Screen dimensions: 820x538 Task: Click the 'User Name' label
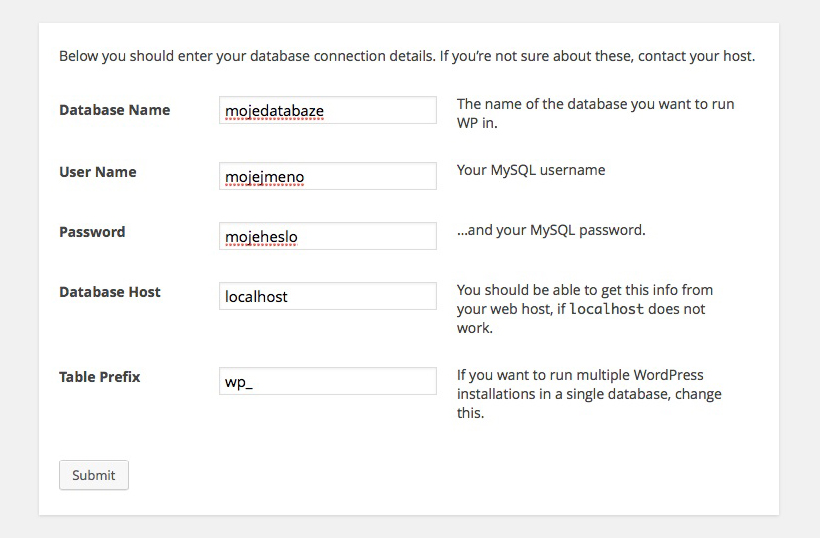point(98,172)
